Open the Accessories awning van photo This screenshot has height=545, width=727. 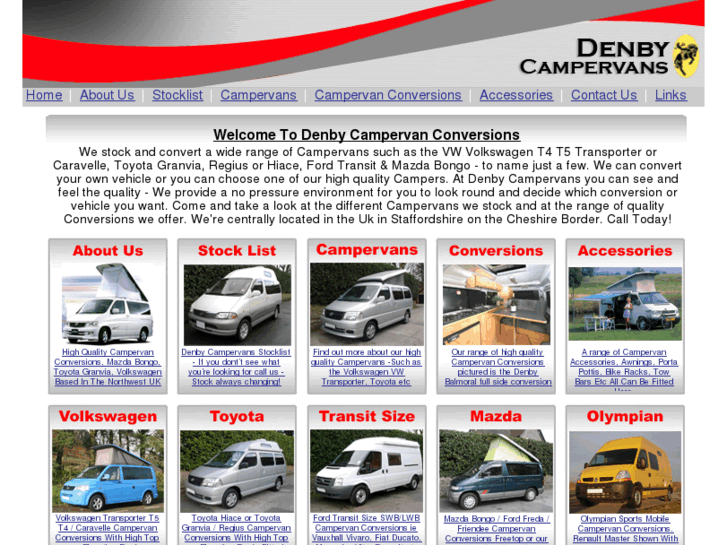pyautogui.click(x=625, y=304)
